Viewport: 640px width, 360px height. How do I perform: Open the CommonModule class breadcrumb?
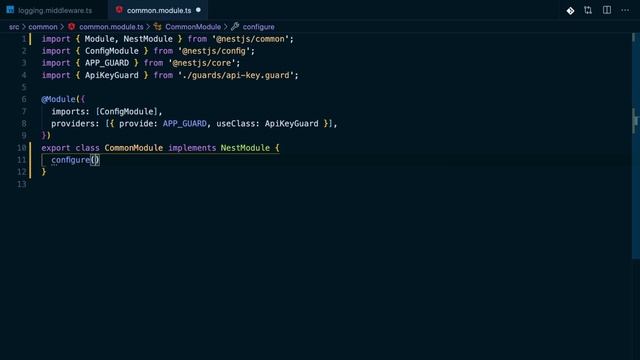193,27
